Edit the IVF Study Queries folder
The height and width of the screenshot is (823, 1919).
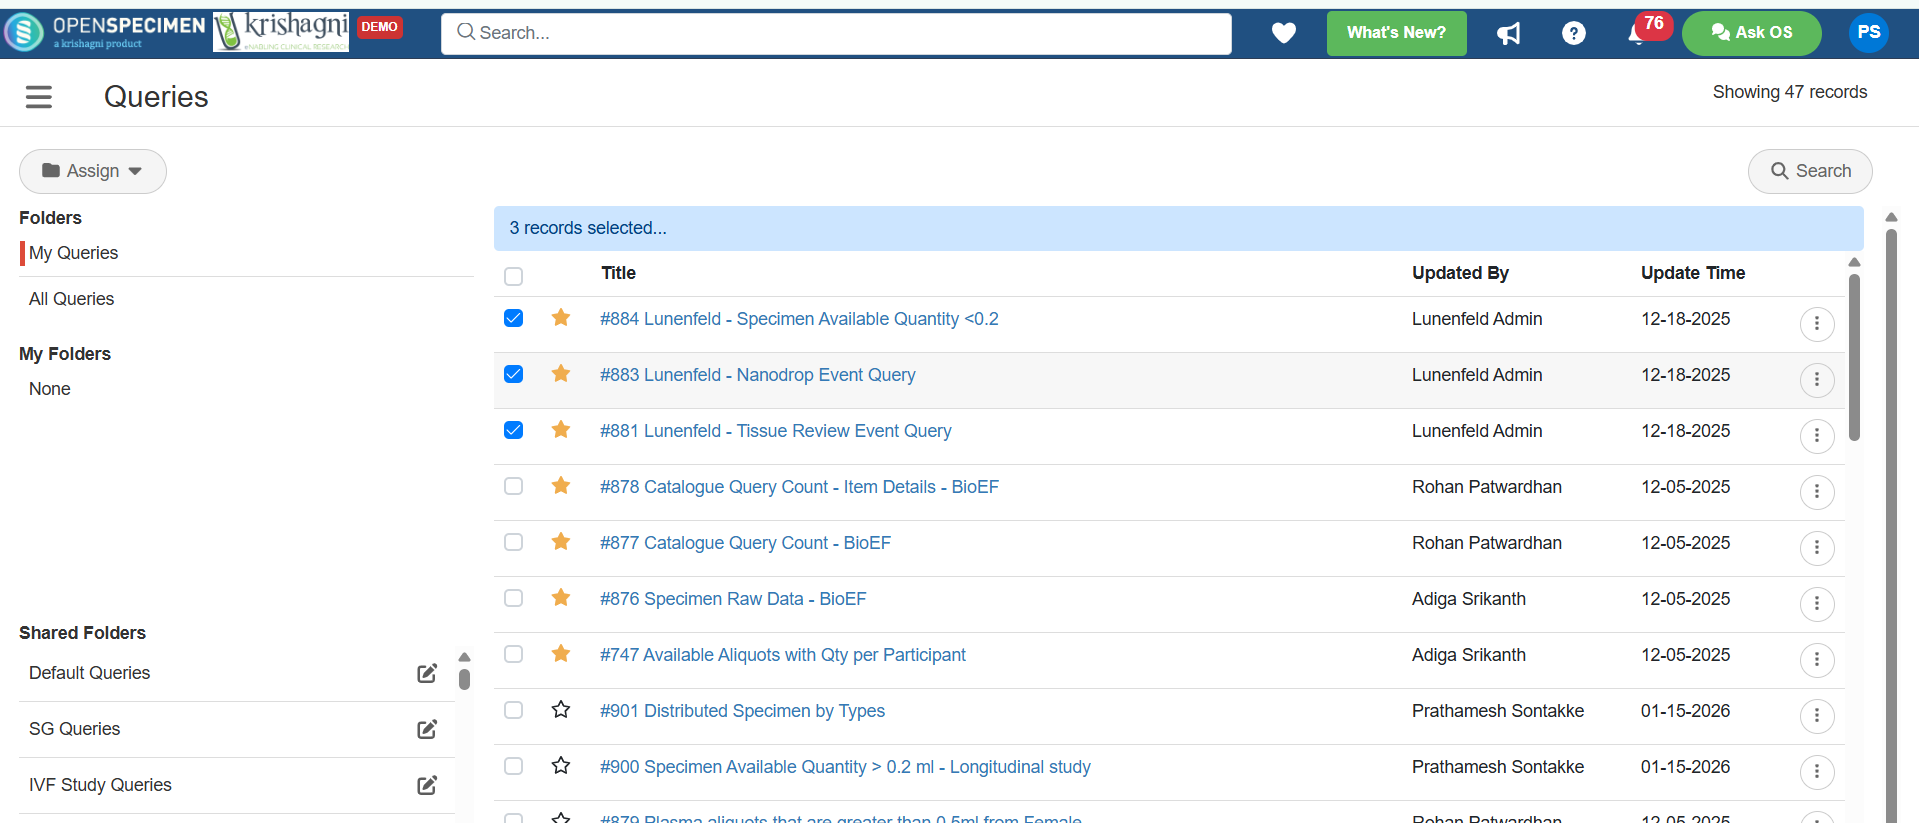point(427,785)
